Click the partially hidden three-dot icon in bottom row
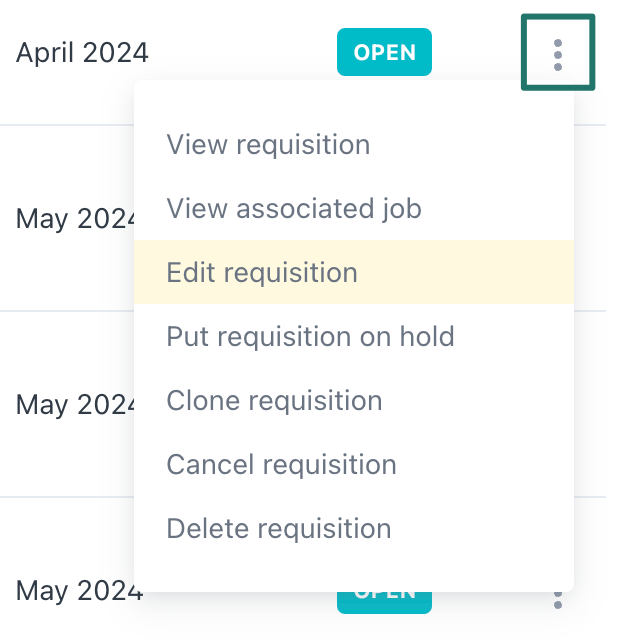Image resolution: width=620 pixels, height=642 pixels. (558, 600)
